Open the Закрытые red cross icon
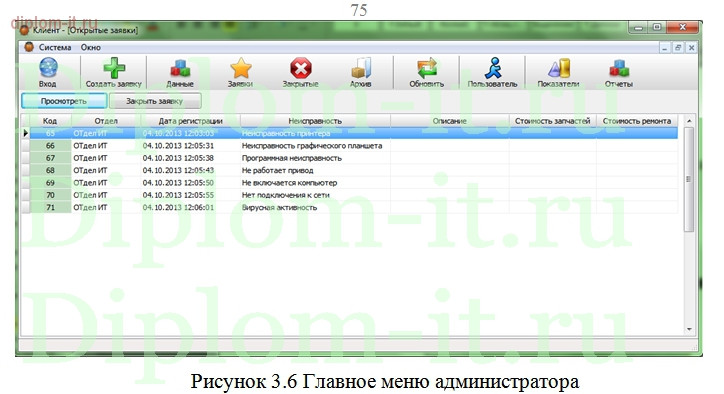Viewport: 724px width, 394px height. pos(301,68)
